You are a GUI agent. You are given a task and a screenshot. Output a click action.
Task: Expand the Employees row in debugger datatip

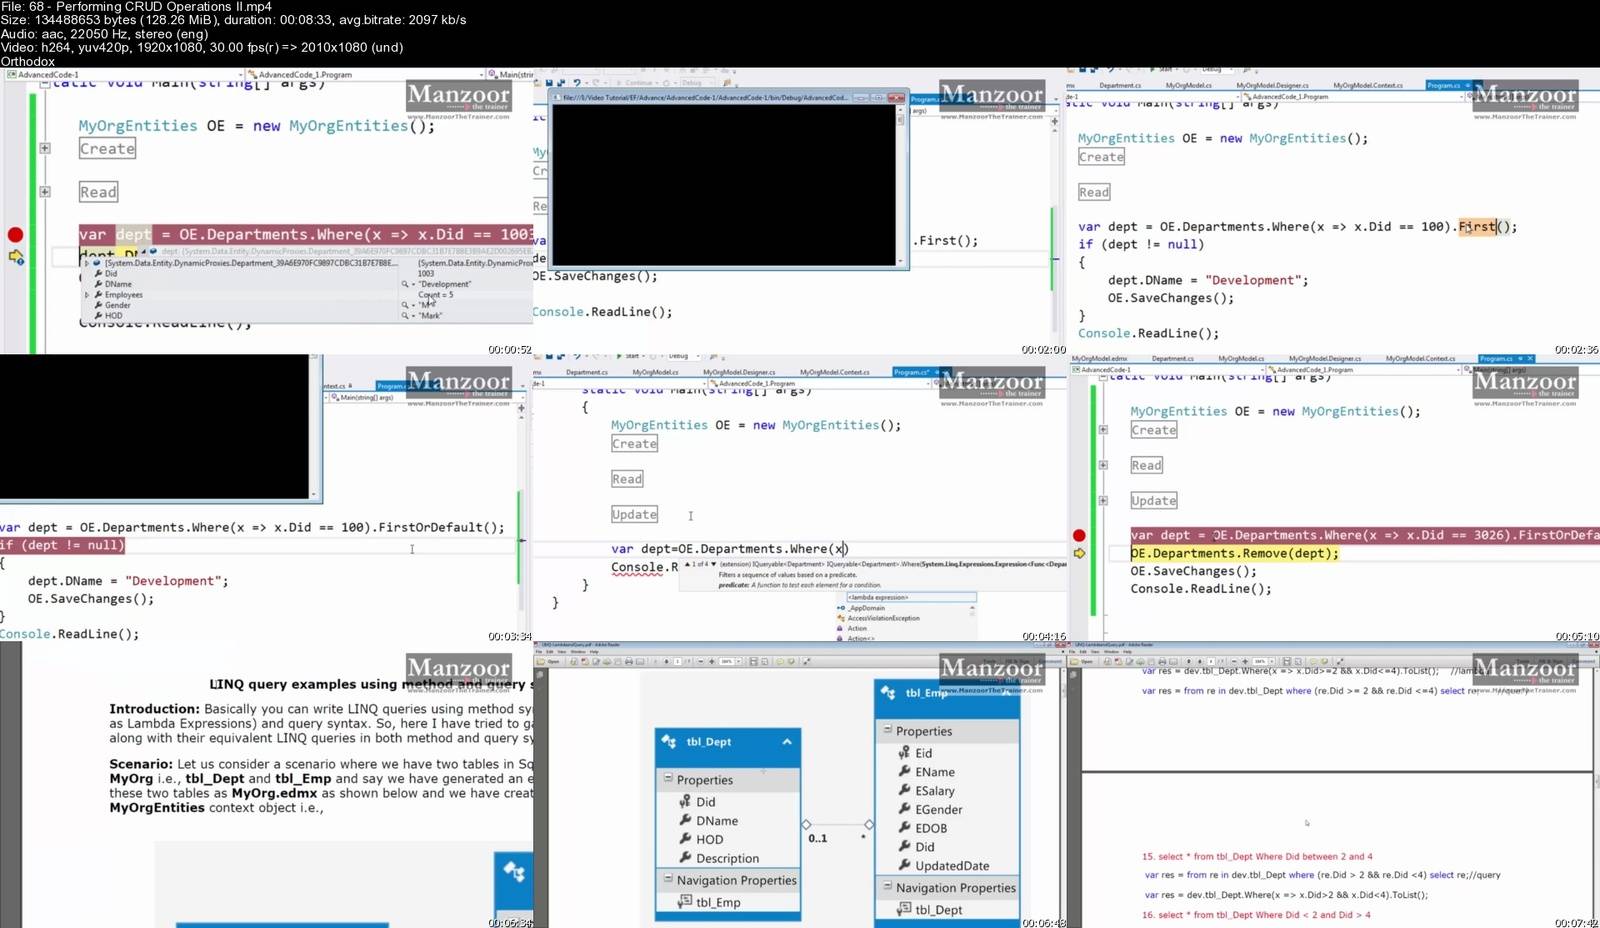pos(87,295)
